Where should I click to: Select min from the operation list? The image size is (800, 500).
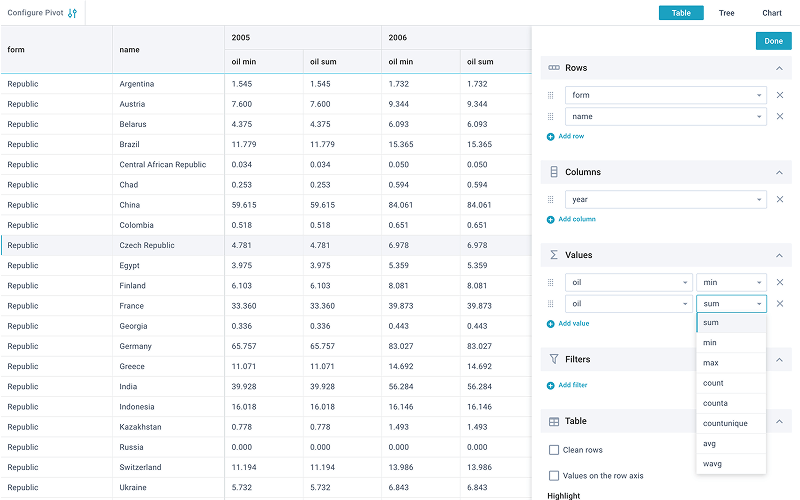pos(731,343)
